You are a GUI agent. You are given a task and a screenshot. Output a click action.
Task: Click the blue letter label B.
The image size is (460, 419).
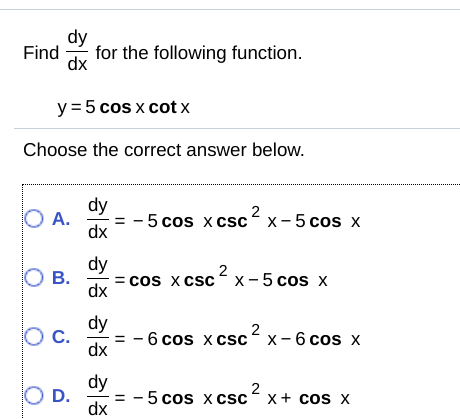[x=61, y=278]
